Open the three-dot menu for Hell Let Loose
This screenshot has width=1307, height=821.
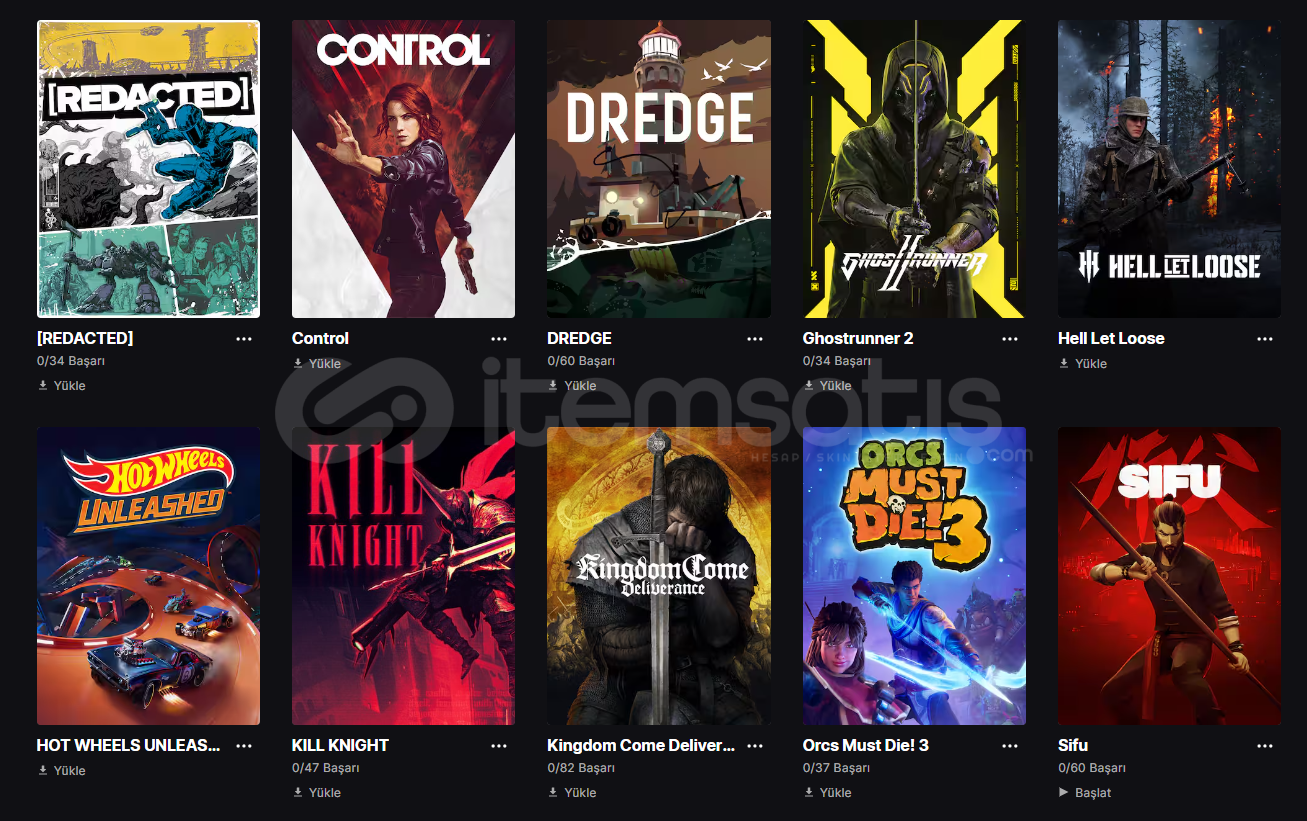coord(1265,339)
